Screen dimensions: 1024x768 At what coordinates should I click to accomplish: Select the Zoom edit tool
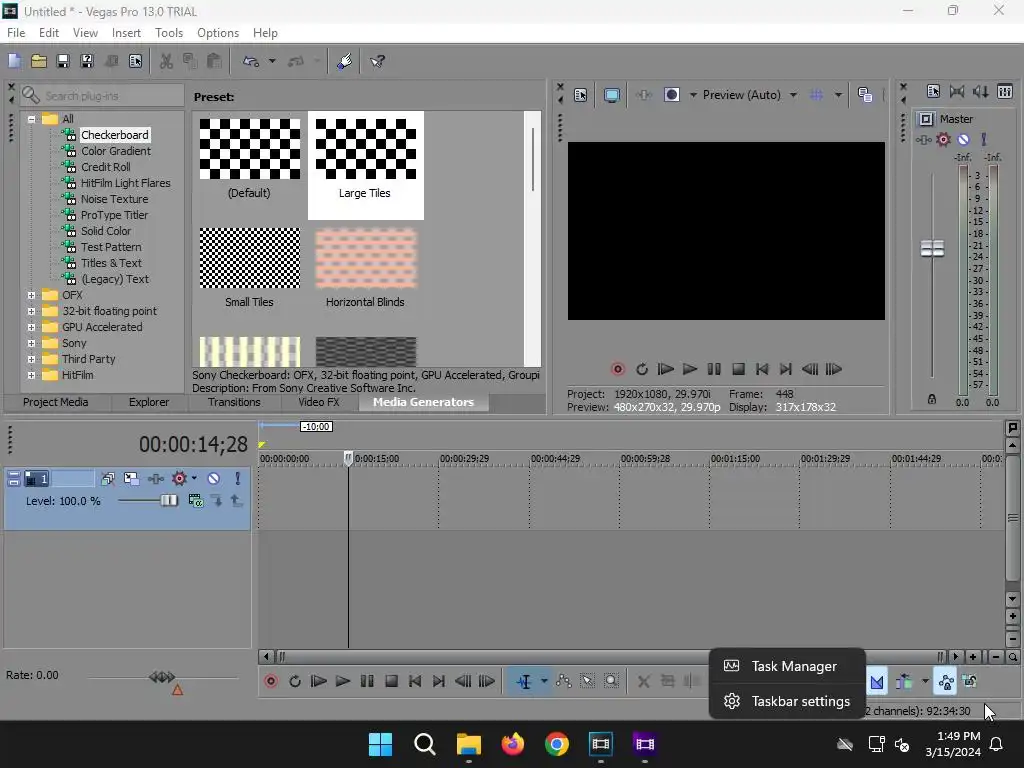pos(611,681)
